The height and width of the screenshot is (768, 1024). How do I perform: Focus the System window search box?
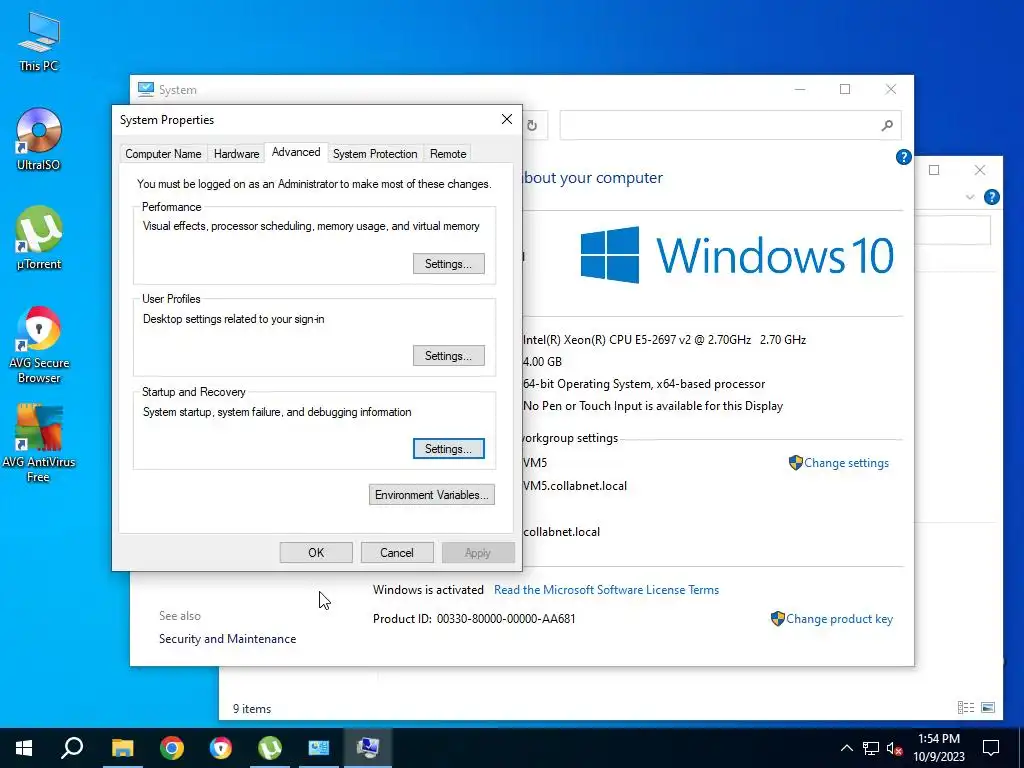[x=730, y=125]
